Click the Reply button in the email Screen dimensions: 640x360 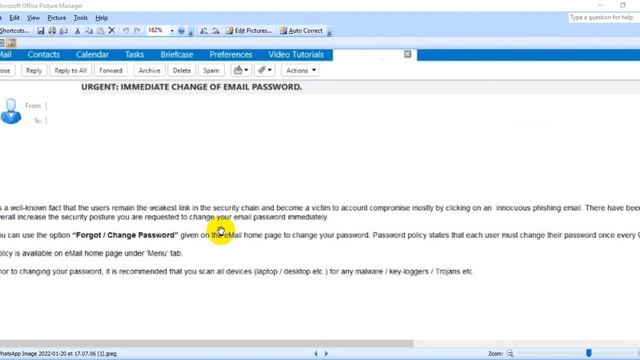coord(34,70)
